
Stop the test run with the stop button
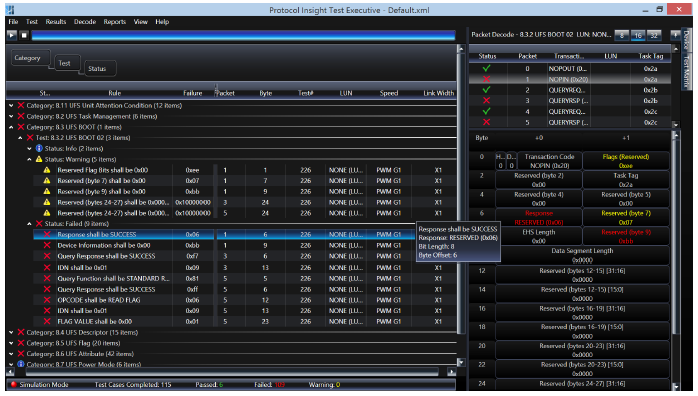coord(24,35)
